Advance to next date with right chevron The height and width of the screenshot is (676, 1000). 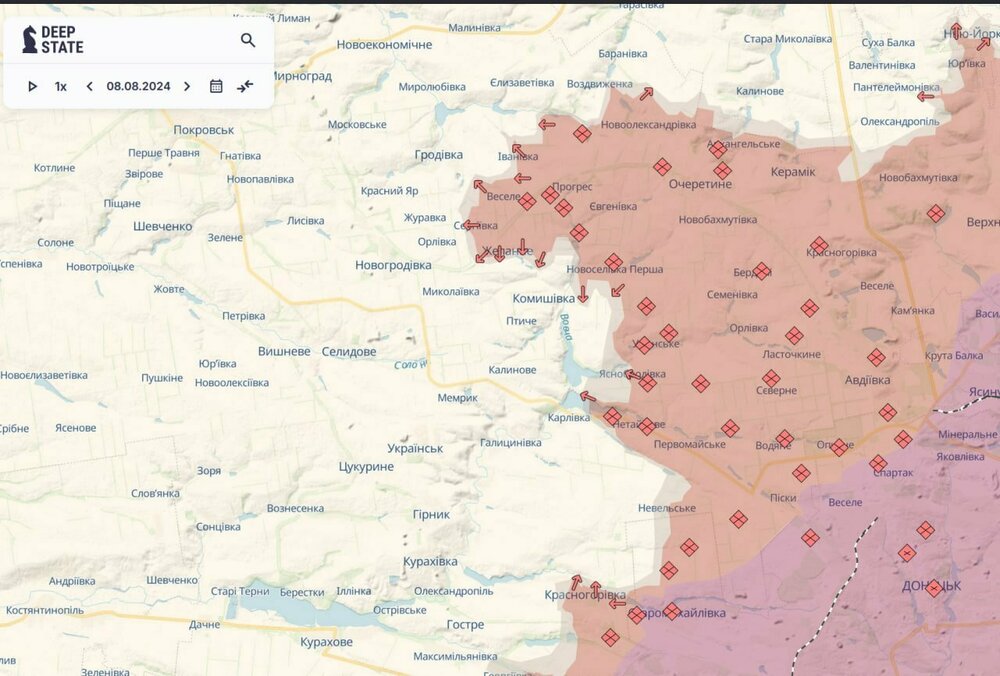coord(187,86)
